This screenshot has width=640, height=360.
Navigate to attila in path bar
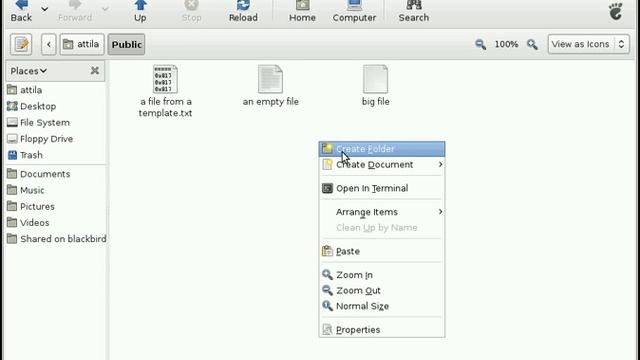82,44
